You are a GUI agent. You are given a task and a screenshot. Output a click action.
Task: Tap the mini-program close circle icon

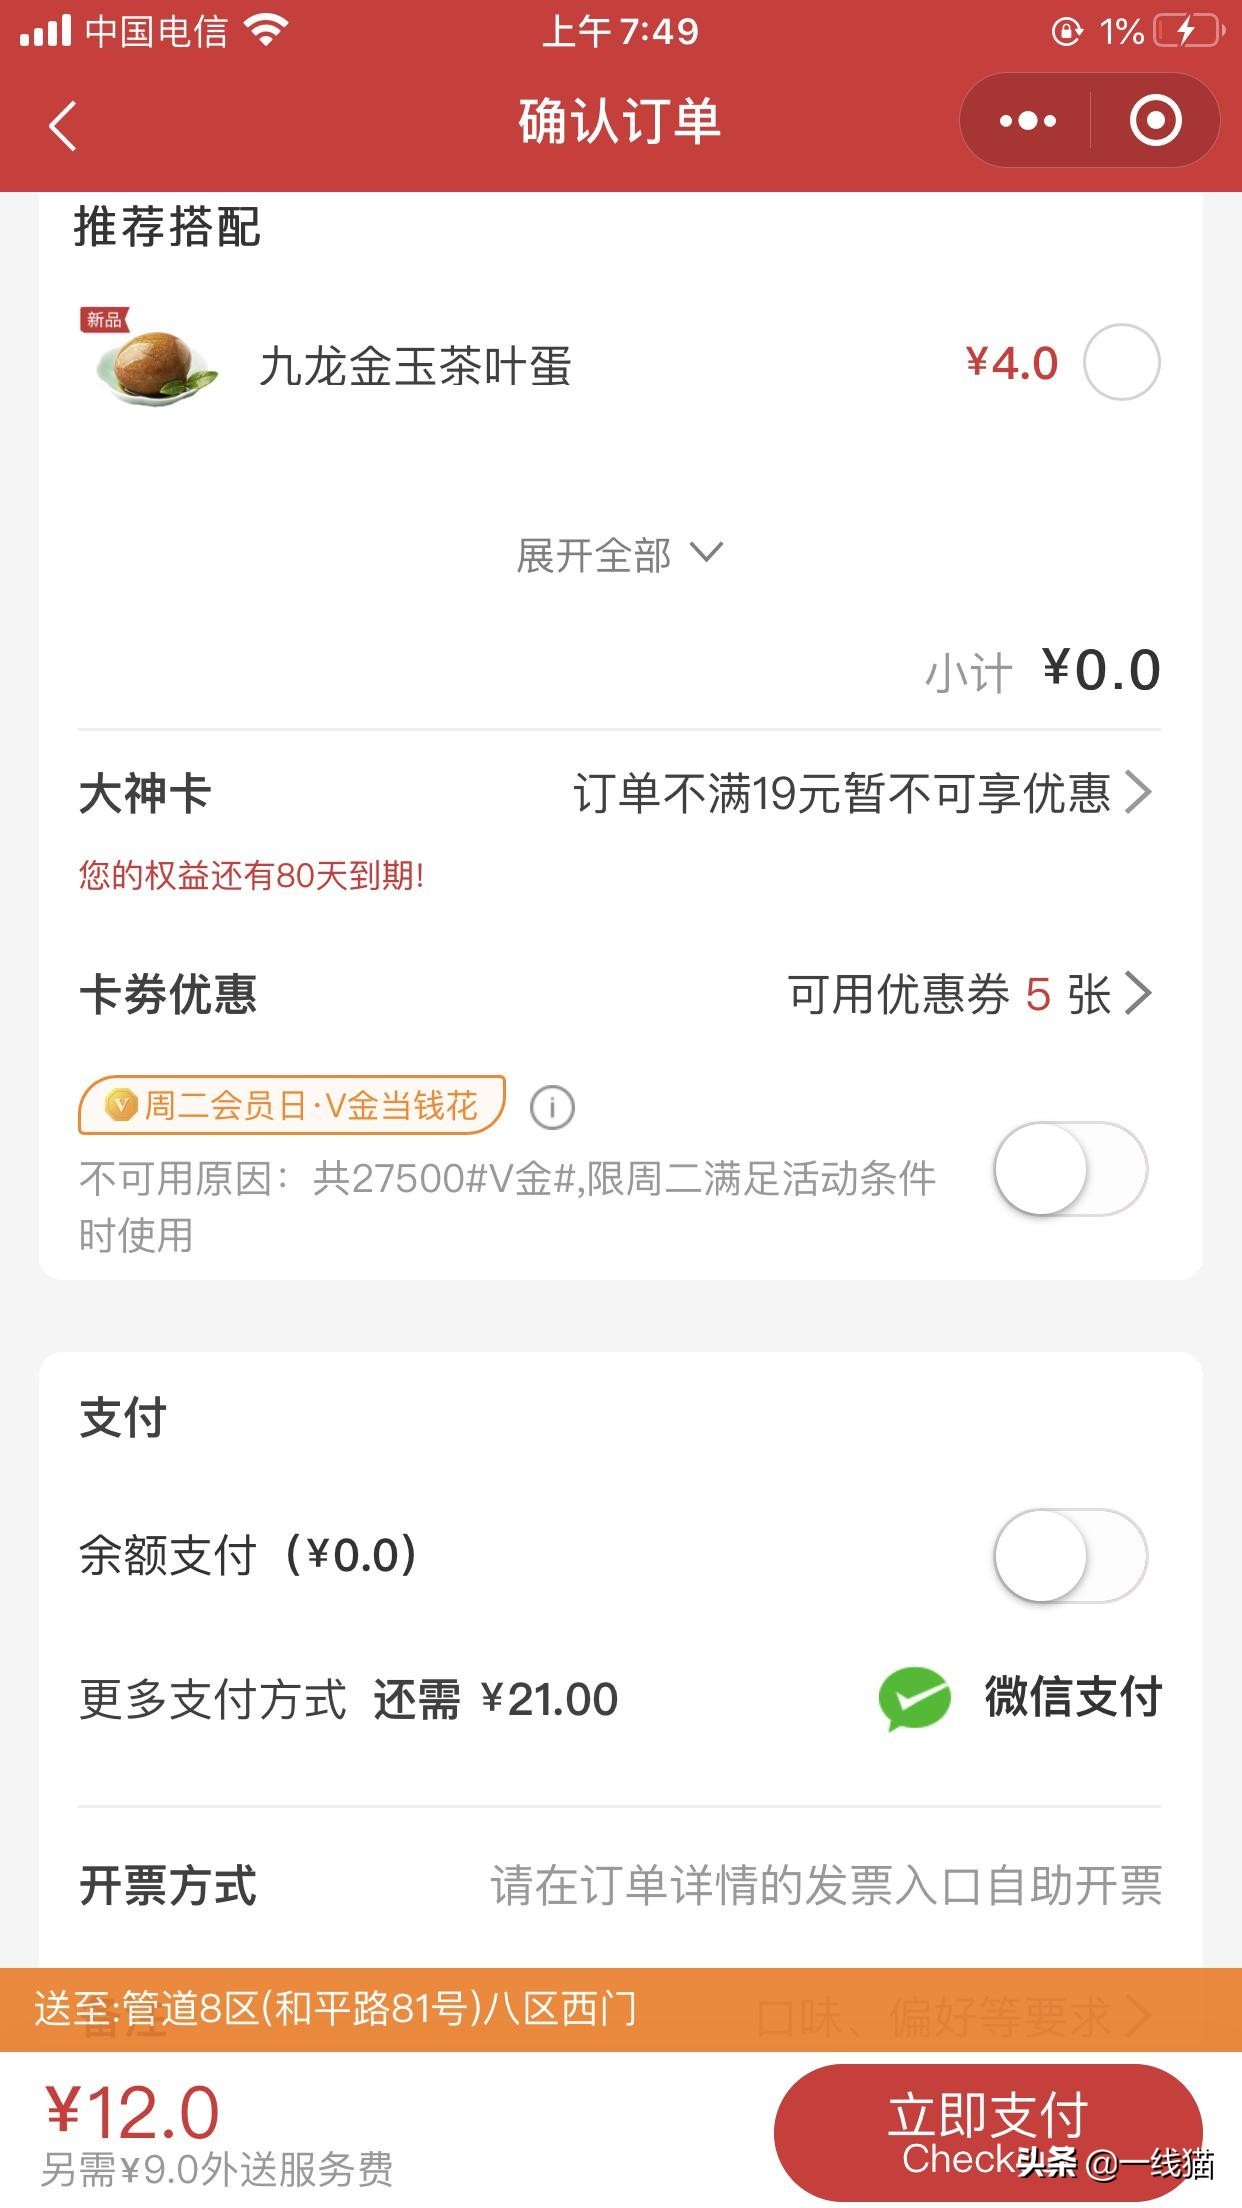[x=1155, y=121]
